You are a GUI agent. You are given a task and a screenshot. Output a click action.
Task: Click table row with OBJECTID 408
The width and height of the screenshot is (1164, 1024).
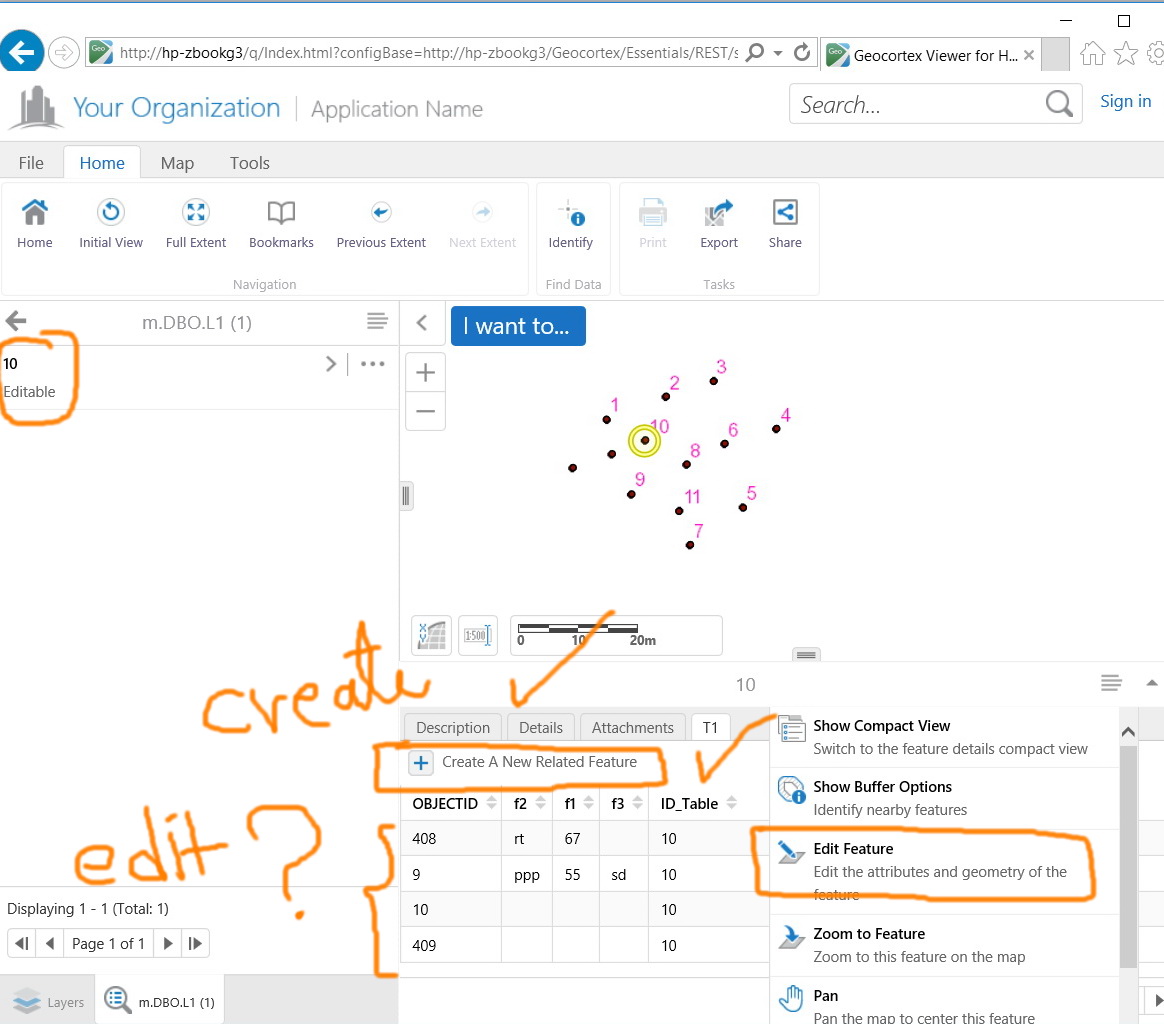(584, 838)
